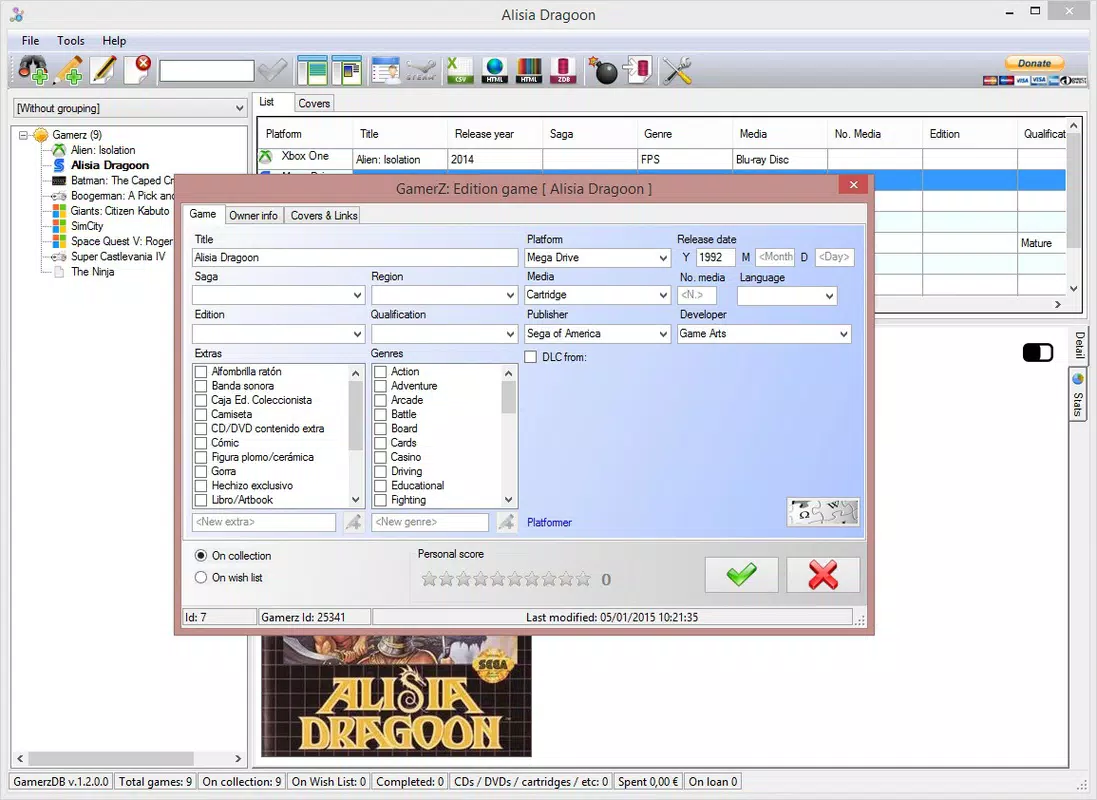The height and width of the screenshot is (800, 1097).
Task: Click the ZDB database export icon
Action: [x=563, y=70]
